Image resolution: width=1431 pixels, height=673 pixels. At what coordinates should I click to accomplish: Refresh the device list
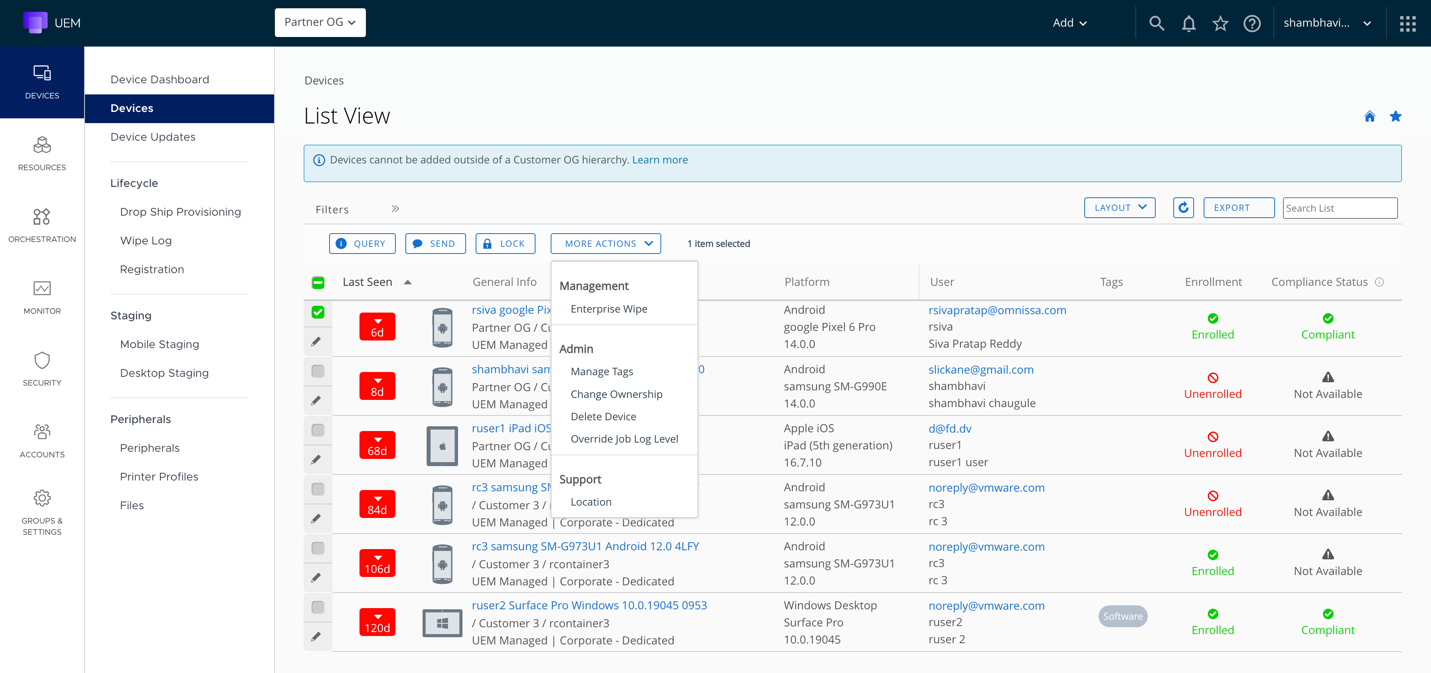point(1183,207)
